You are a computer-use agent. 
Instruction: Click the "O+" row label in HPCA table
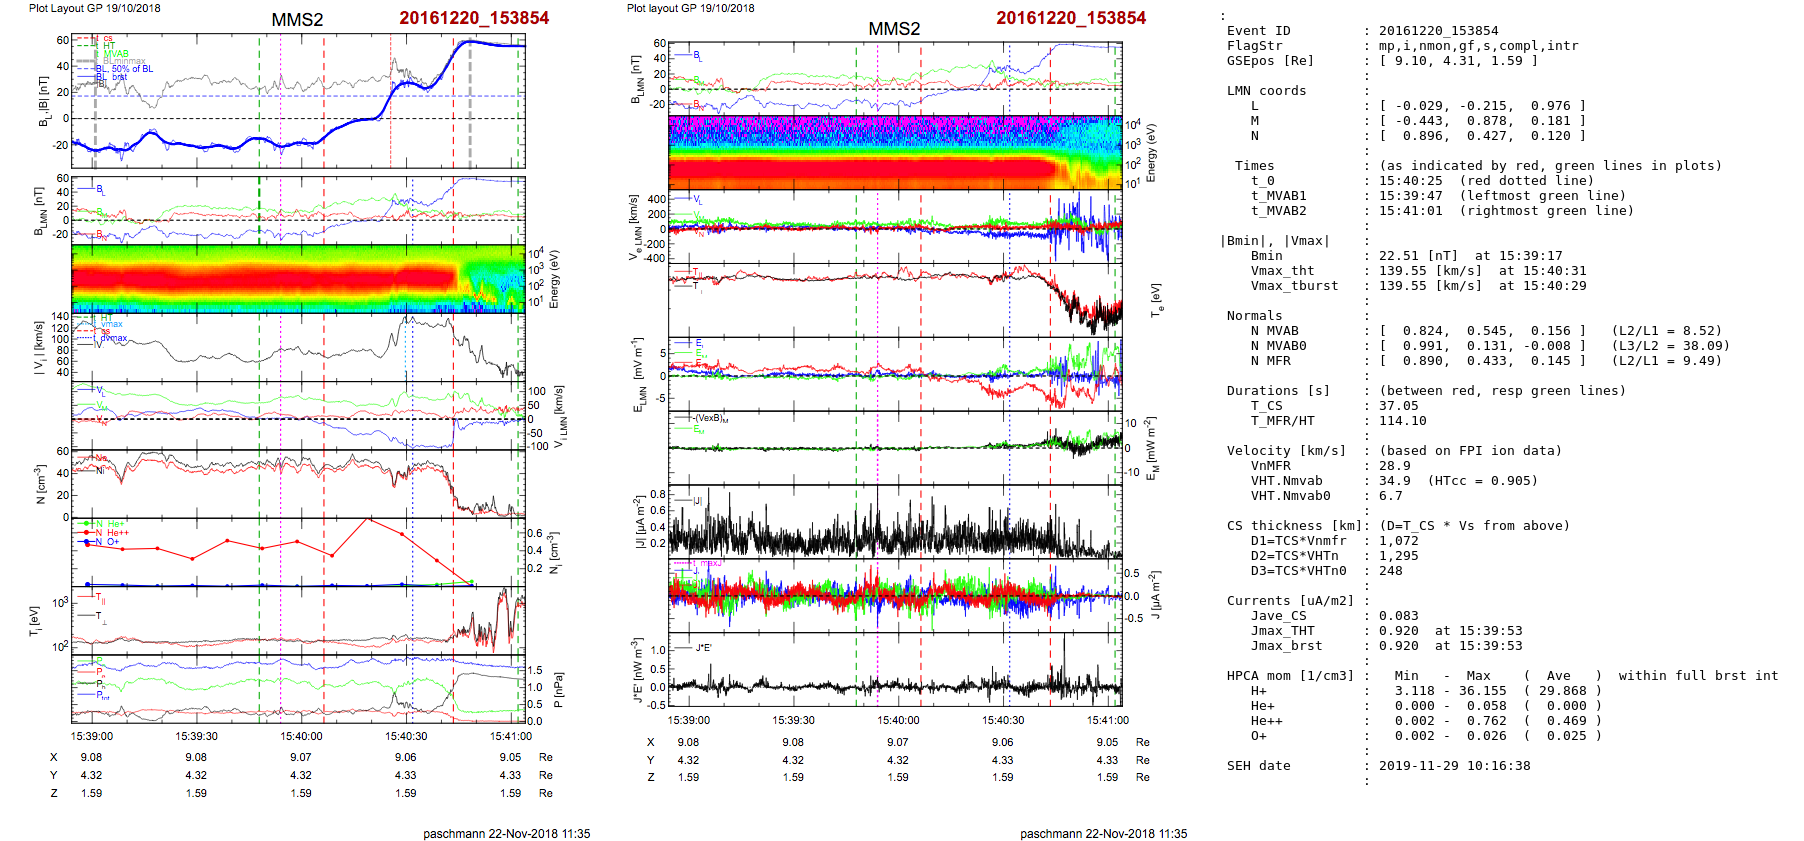[1258, 736]
